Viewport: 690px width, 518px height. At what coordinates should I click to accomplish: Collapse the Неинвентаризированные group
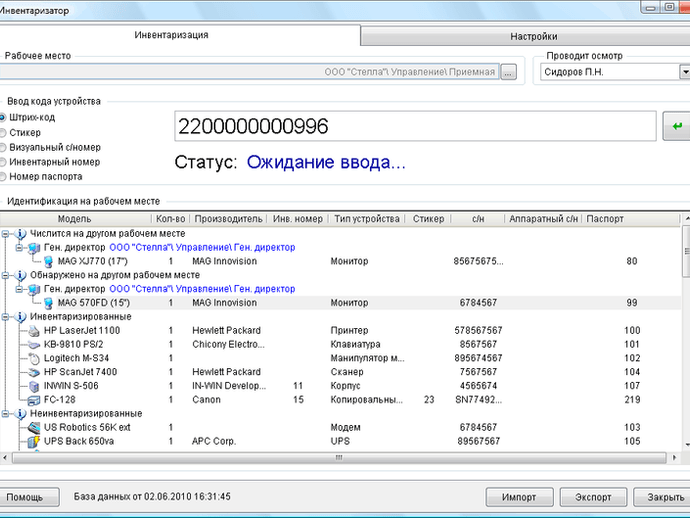click(5, 414)
